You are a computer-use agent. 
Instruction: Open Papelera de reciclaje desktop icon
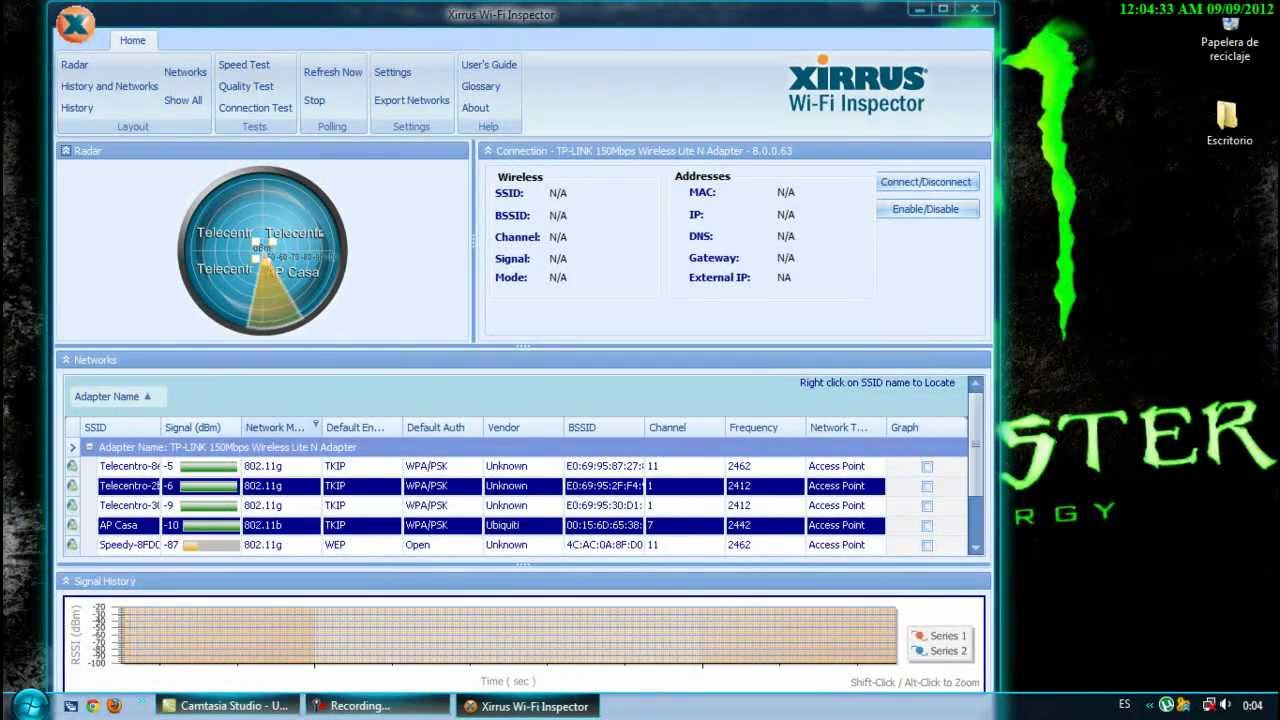tap(1229, 38)
